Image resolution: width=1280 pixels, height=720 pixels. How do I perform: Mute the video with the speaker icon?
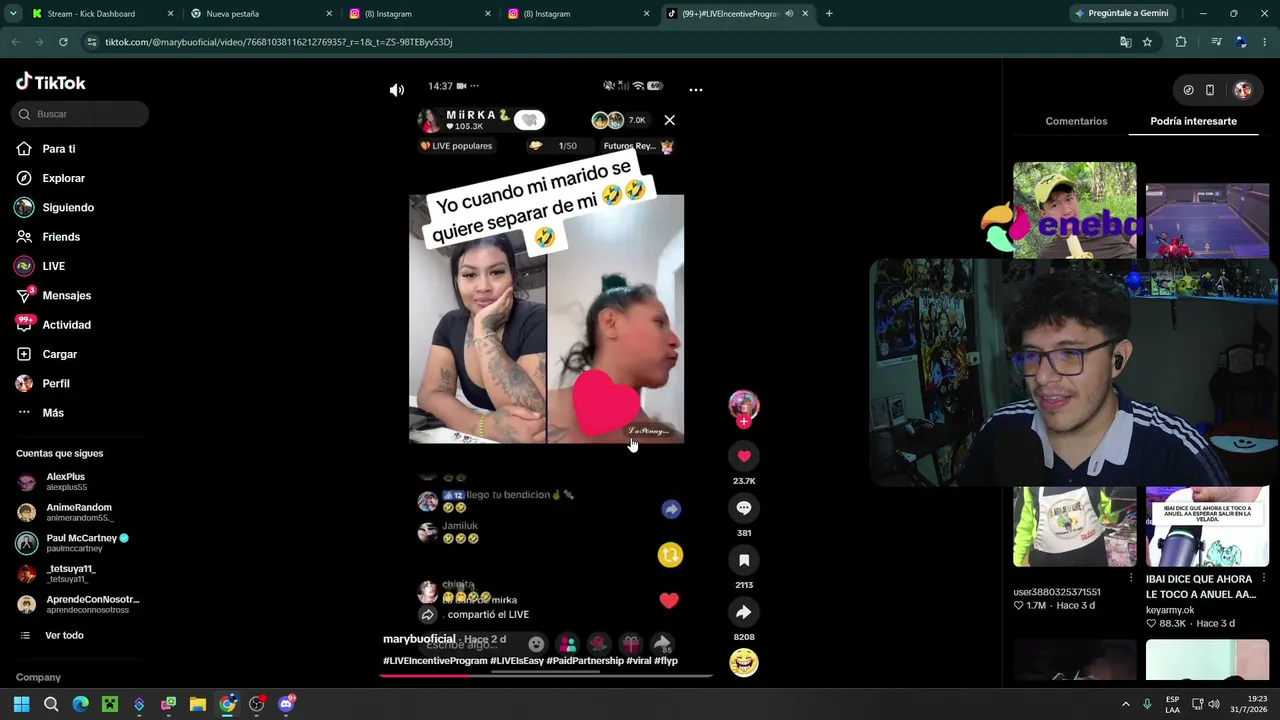coord(397,90)
